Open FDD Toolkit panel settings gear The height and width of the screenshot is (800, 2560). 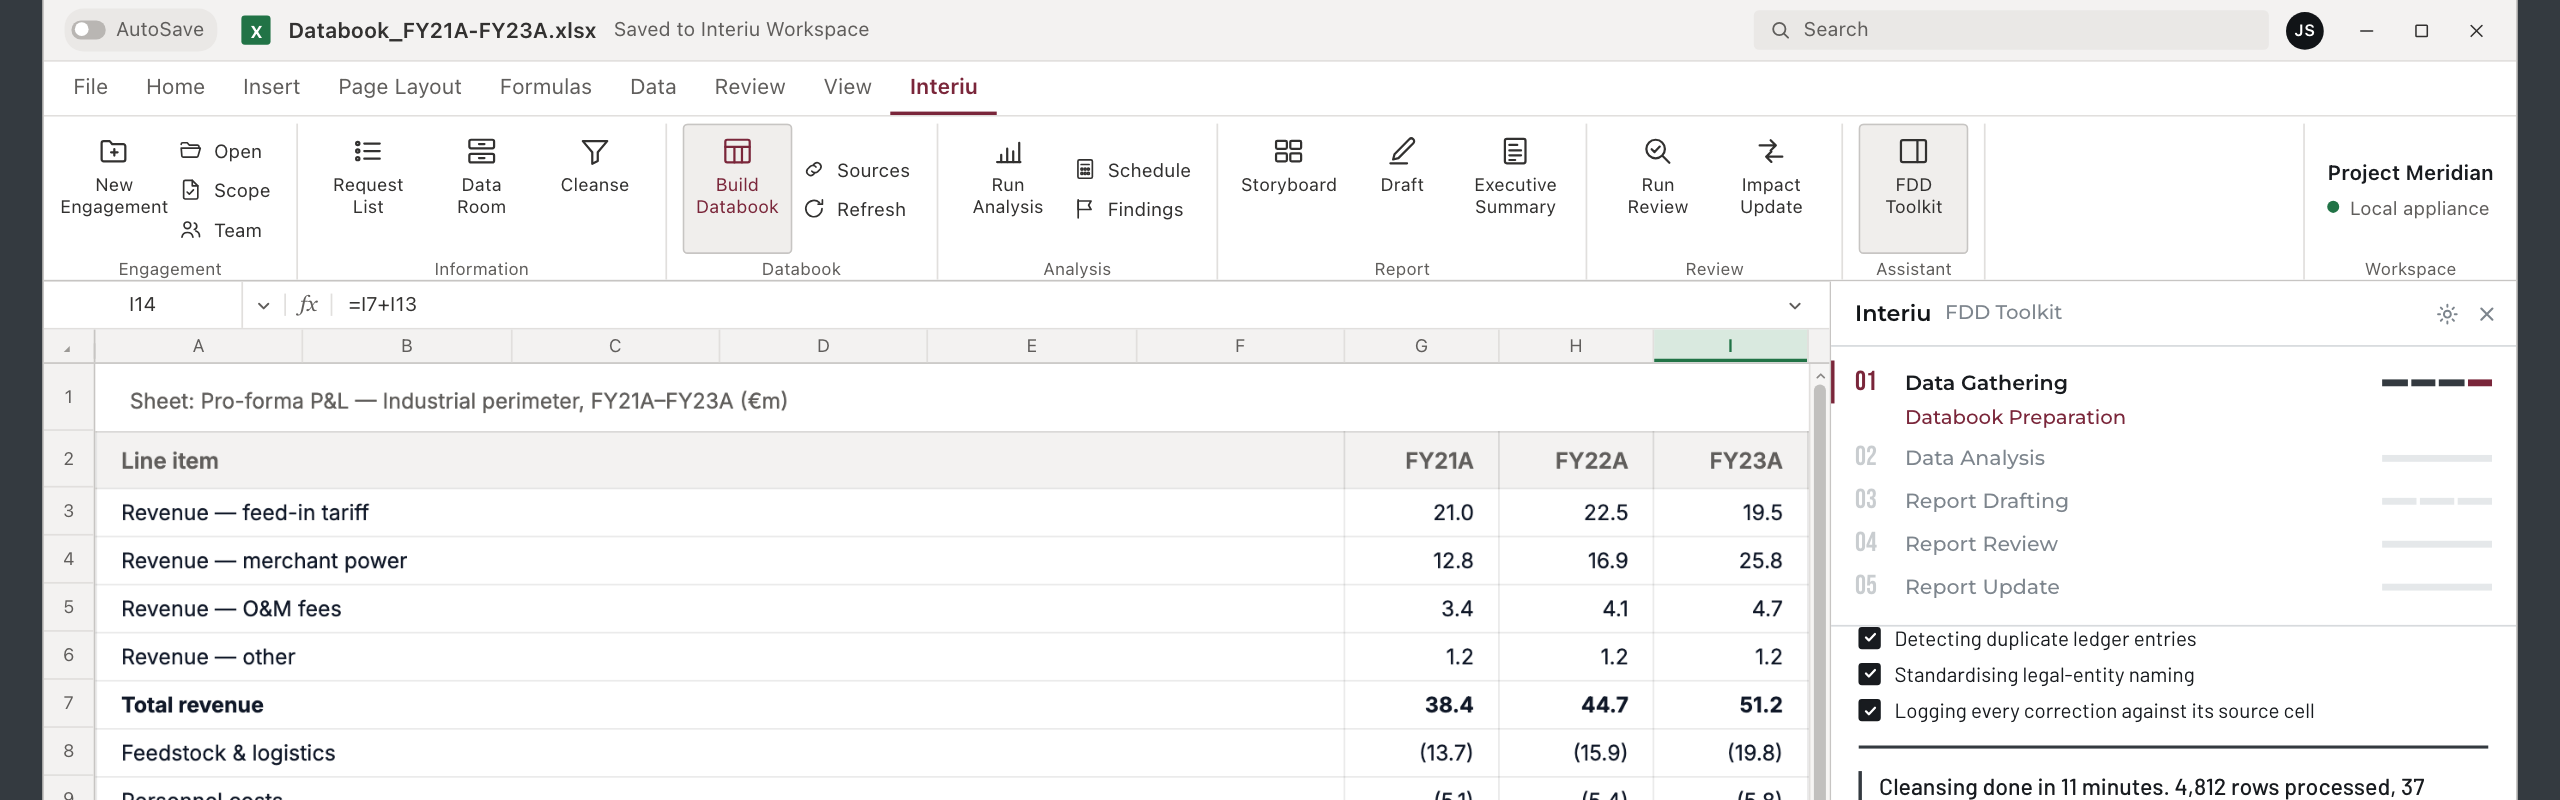click(x=2446, y=314)
